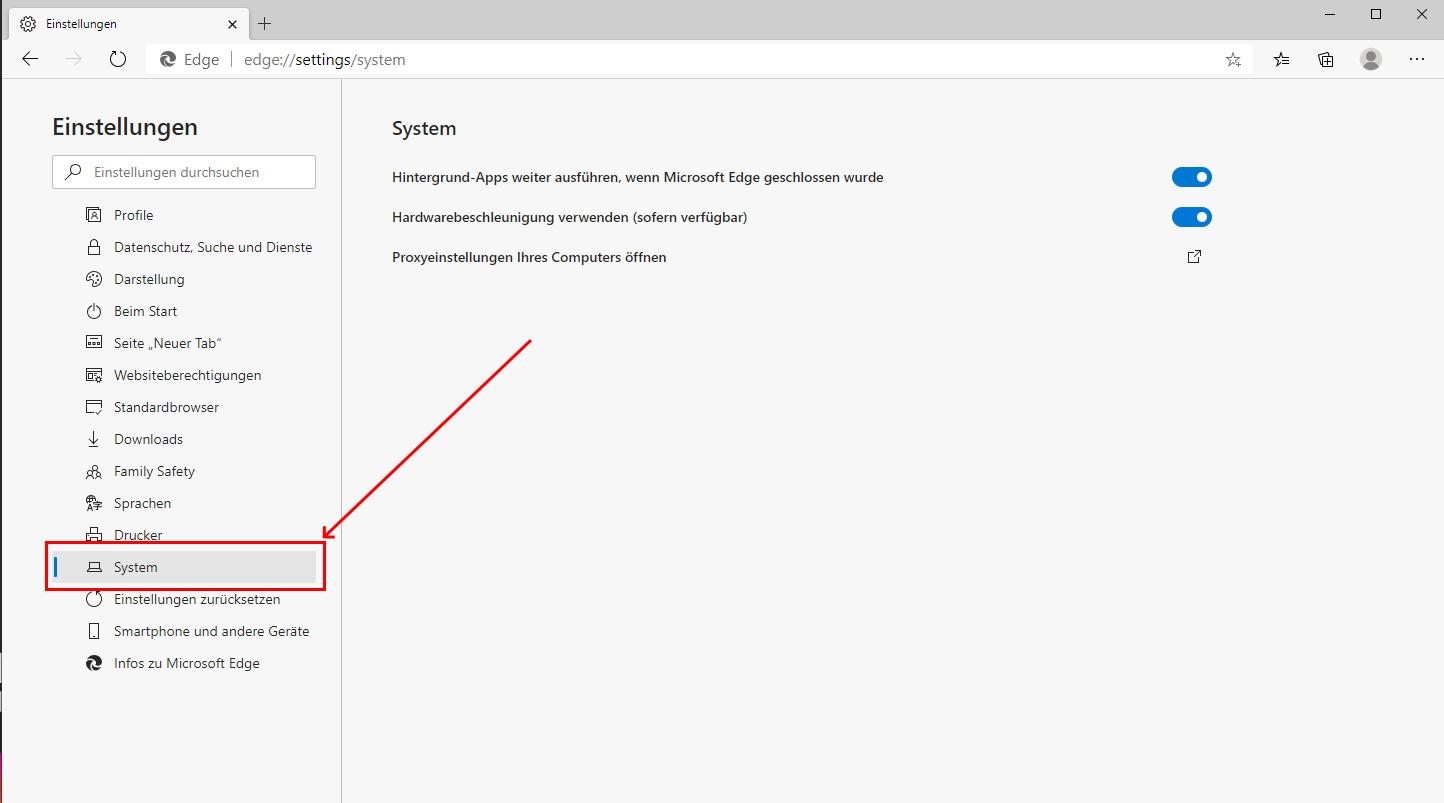Click the Einstellungen durchsuchen search field

[184, 172]
